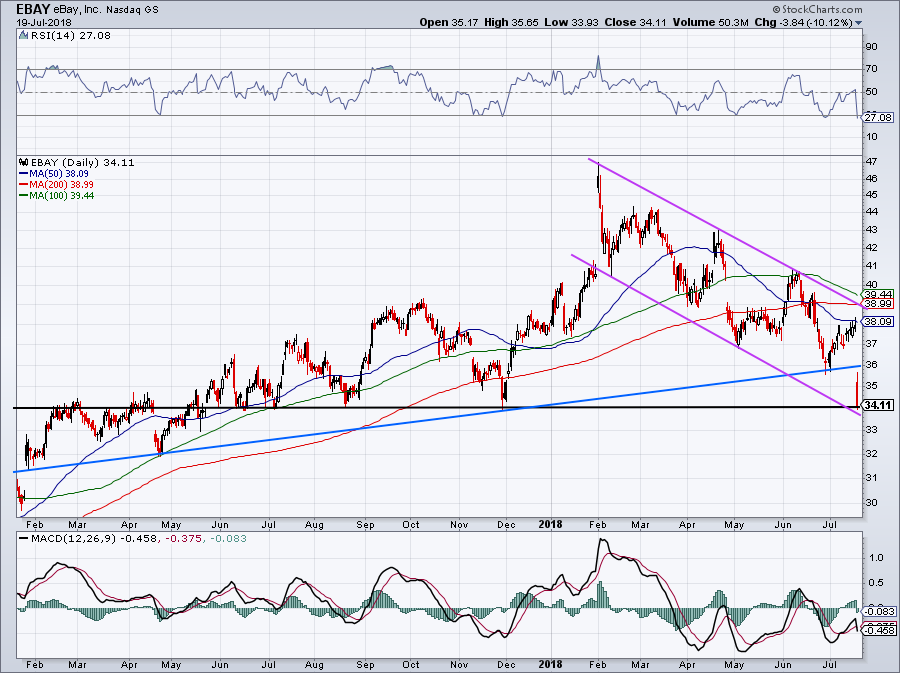Click the MACD(12,26,9) -0.458 legend text

click(94, 539)
